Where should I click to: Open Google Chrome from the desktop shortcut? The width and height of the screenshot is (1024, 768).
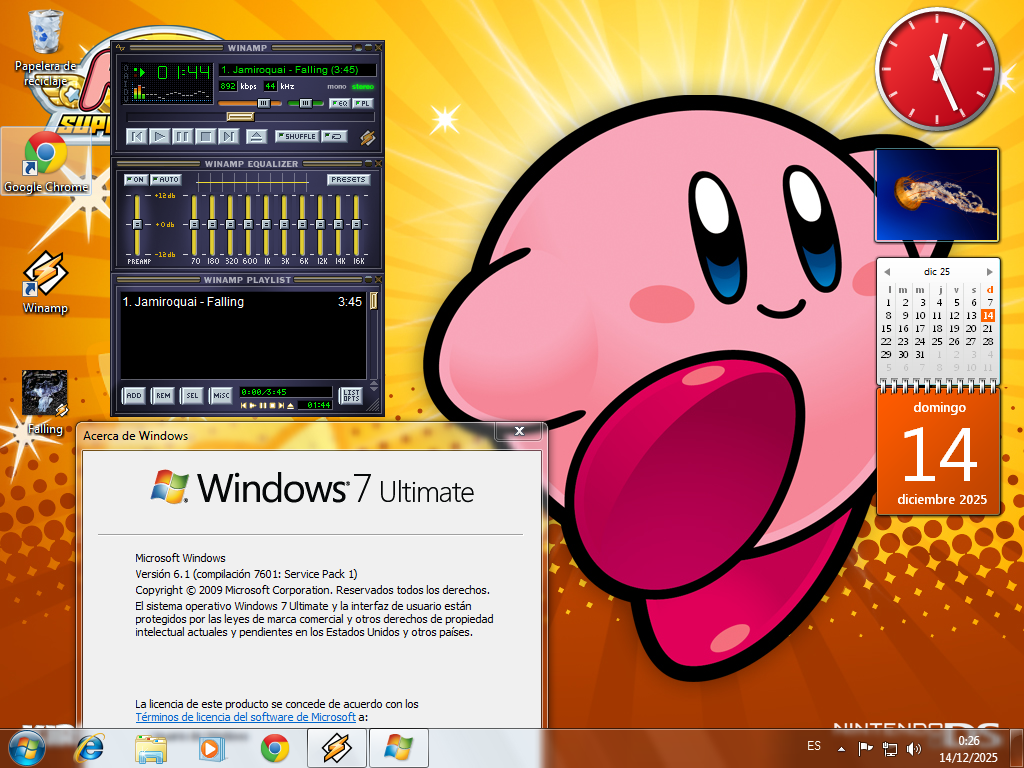pos(45,160)
